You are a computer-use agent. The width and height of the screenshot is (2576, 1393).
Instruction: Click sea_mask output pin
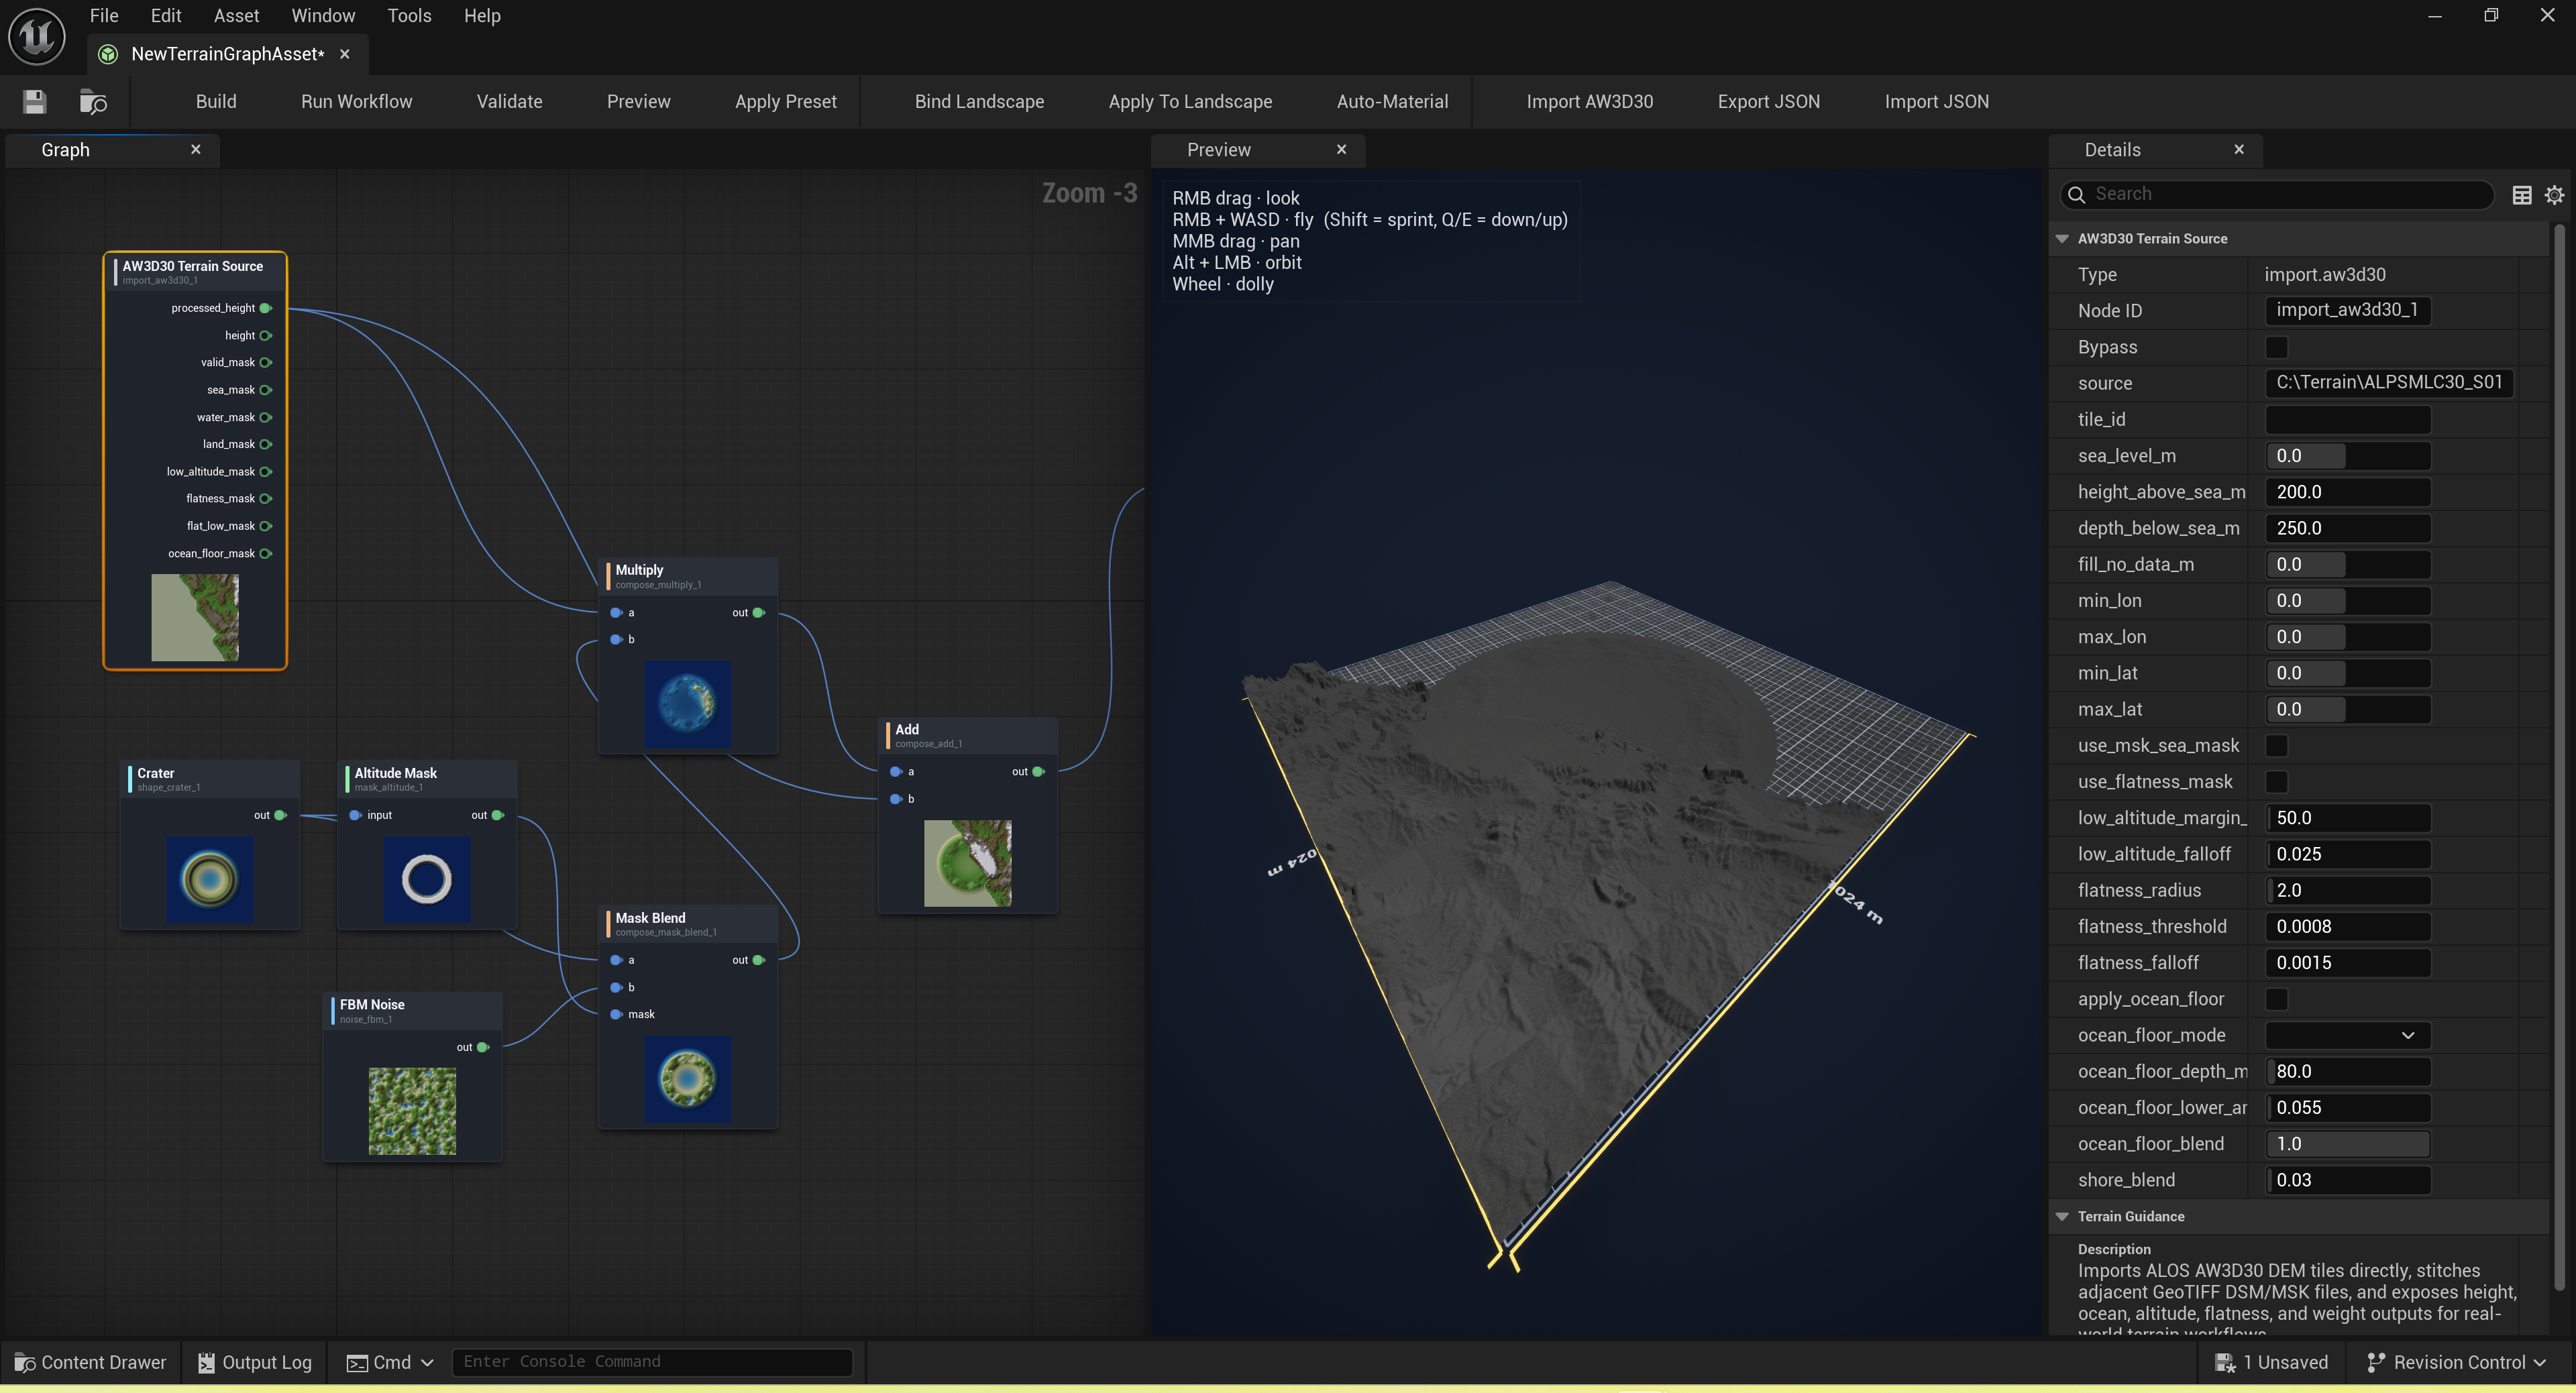(x=266, y=390)
